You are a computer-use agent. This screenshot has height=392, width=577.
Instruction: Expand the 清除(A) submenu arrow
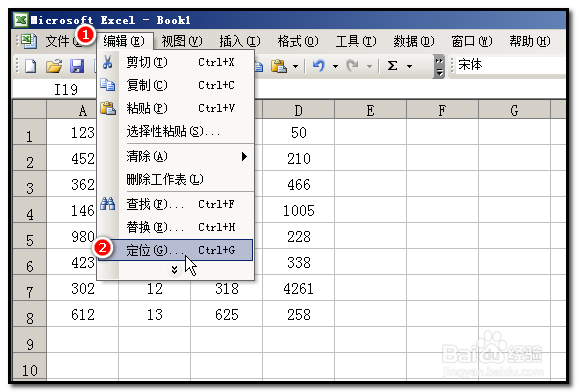point(244,157)
